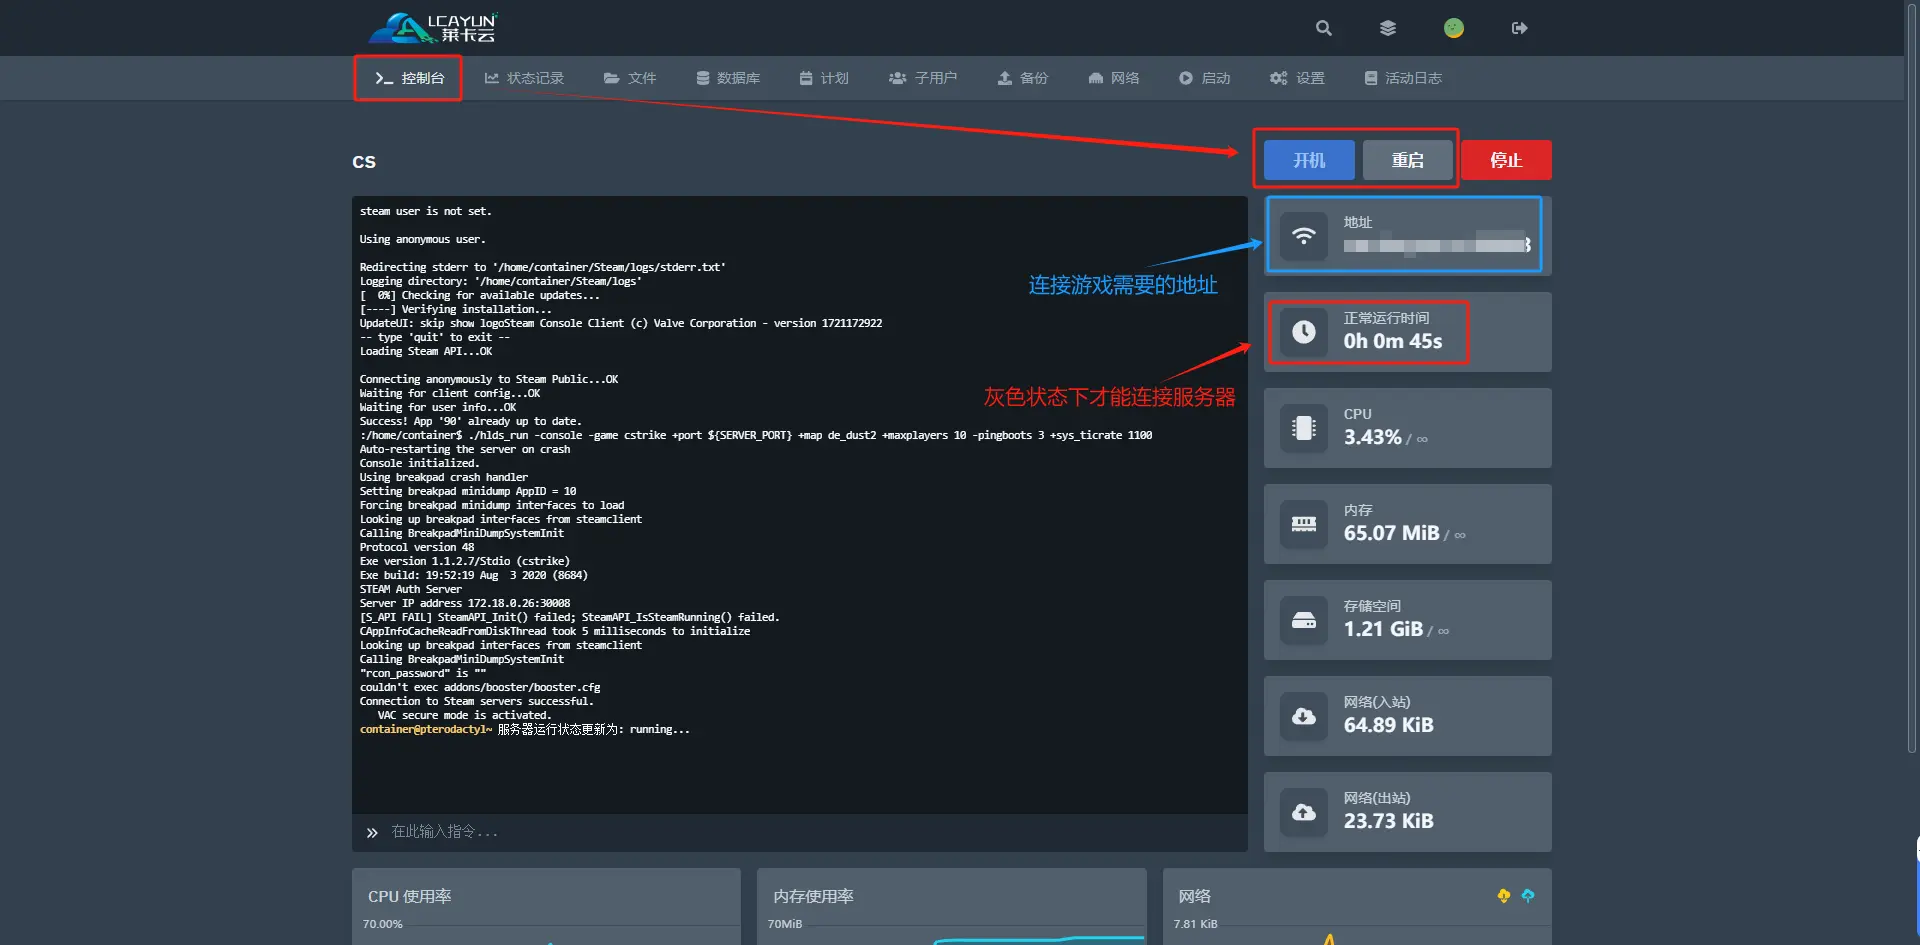
Task: Click the cyan upload icon in 网络 chart
Action: tap(1528, 896)
